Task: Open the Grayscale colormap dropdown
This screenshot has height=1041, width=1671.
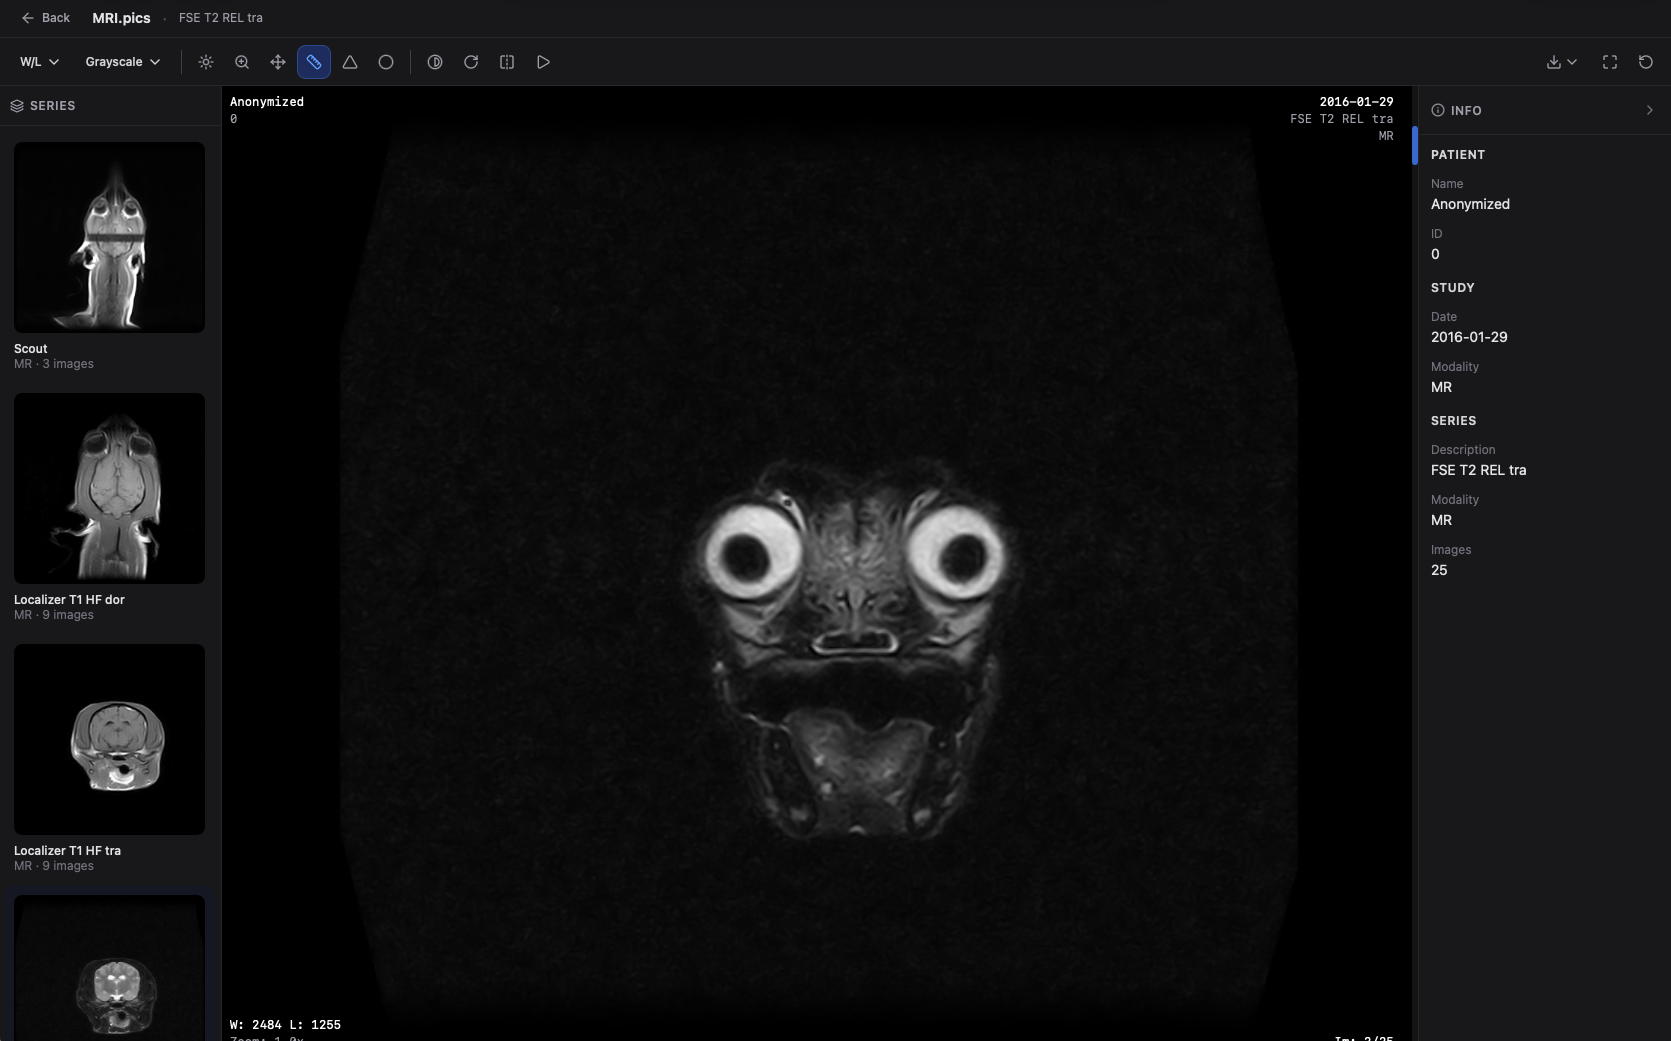Action: (x=121, y=62)
